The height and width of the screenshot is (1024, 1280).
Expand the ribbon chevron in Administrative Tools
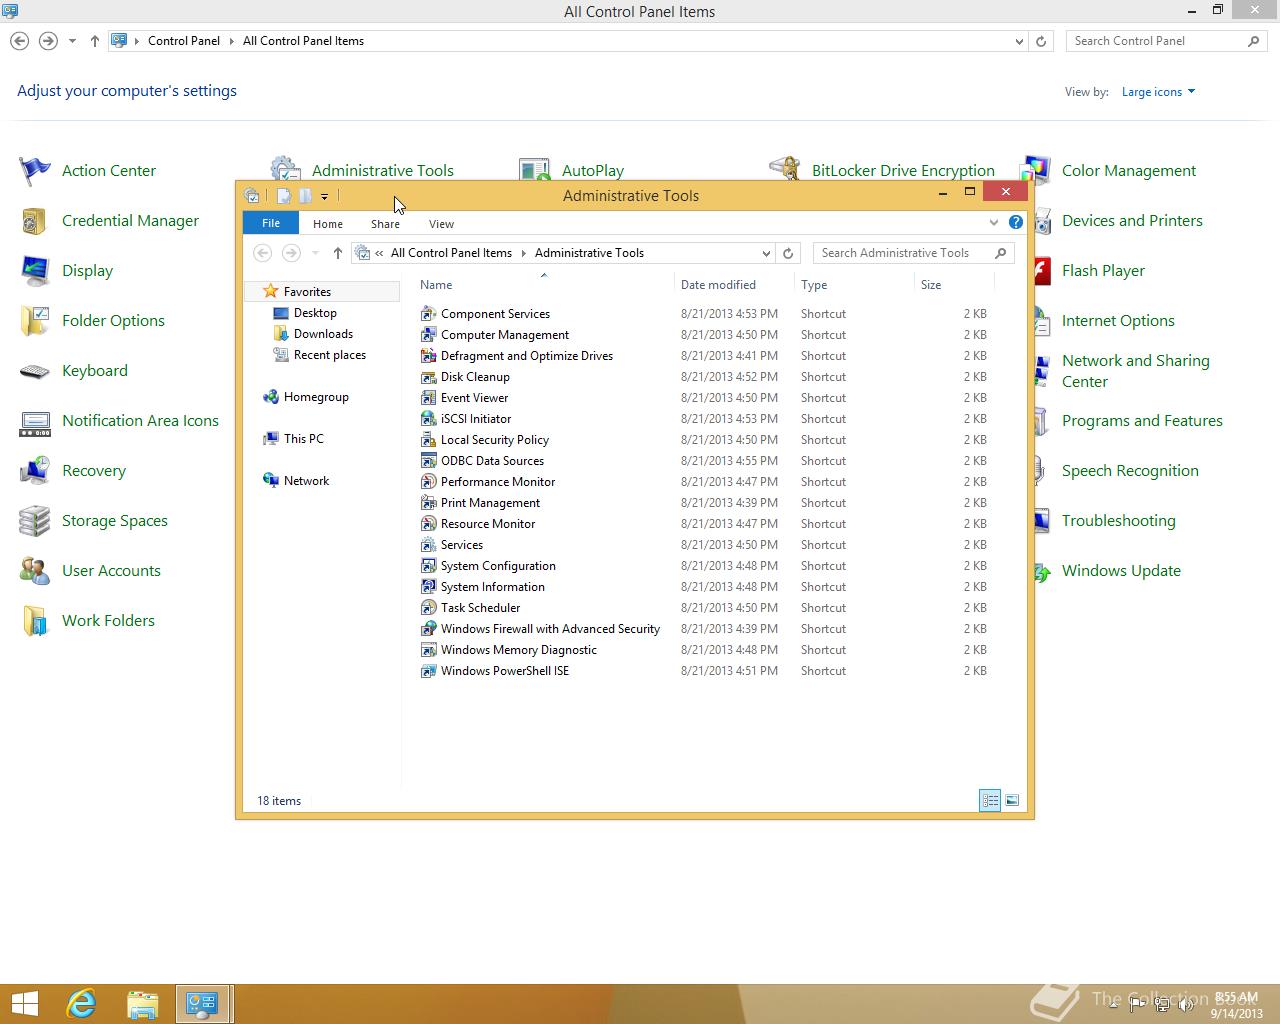[993, 223]
